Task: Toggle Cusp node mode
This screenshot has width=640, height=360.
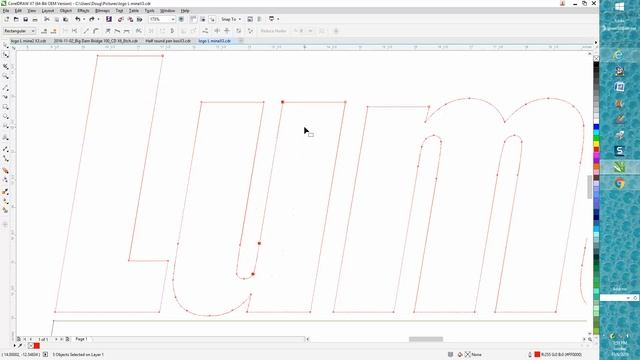Action: click(x=108, y=31)
